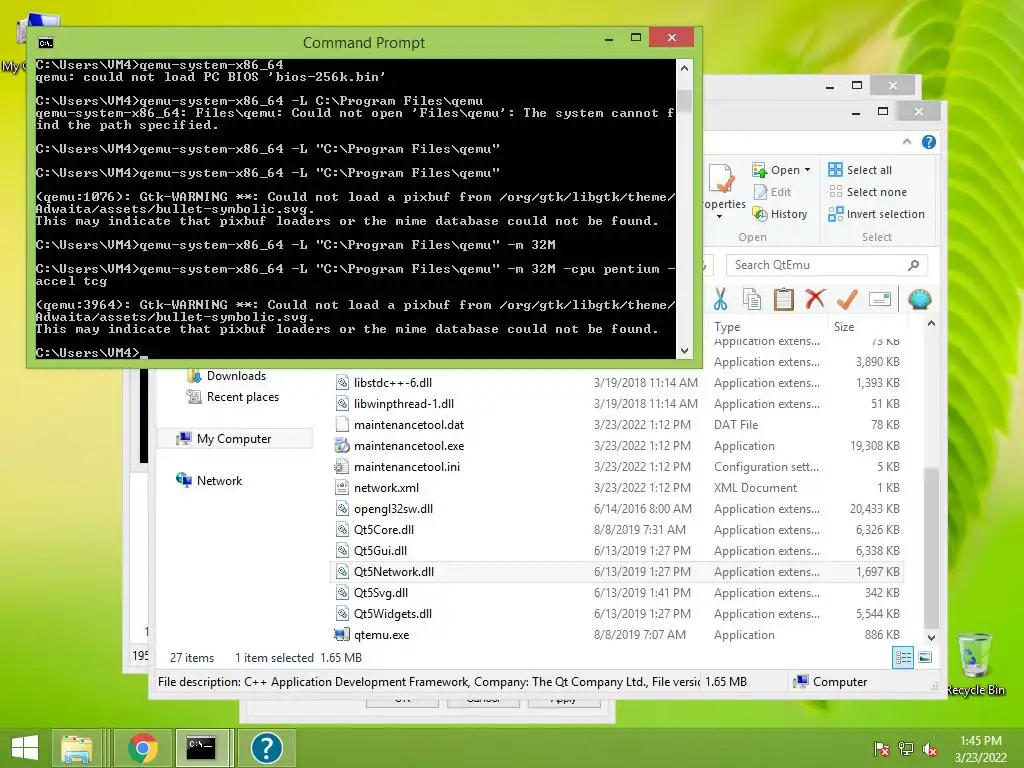This screenshot has height=768, width=1024.
Task: Open File Explorer from the taskbar
Action: click(76, 748)
